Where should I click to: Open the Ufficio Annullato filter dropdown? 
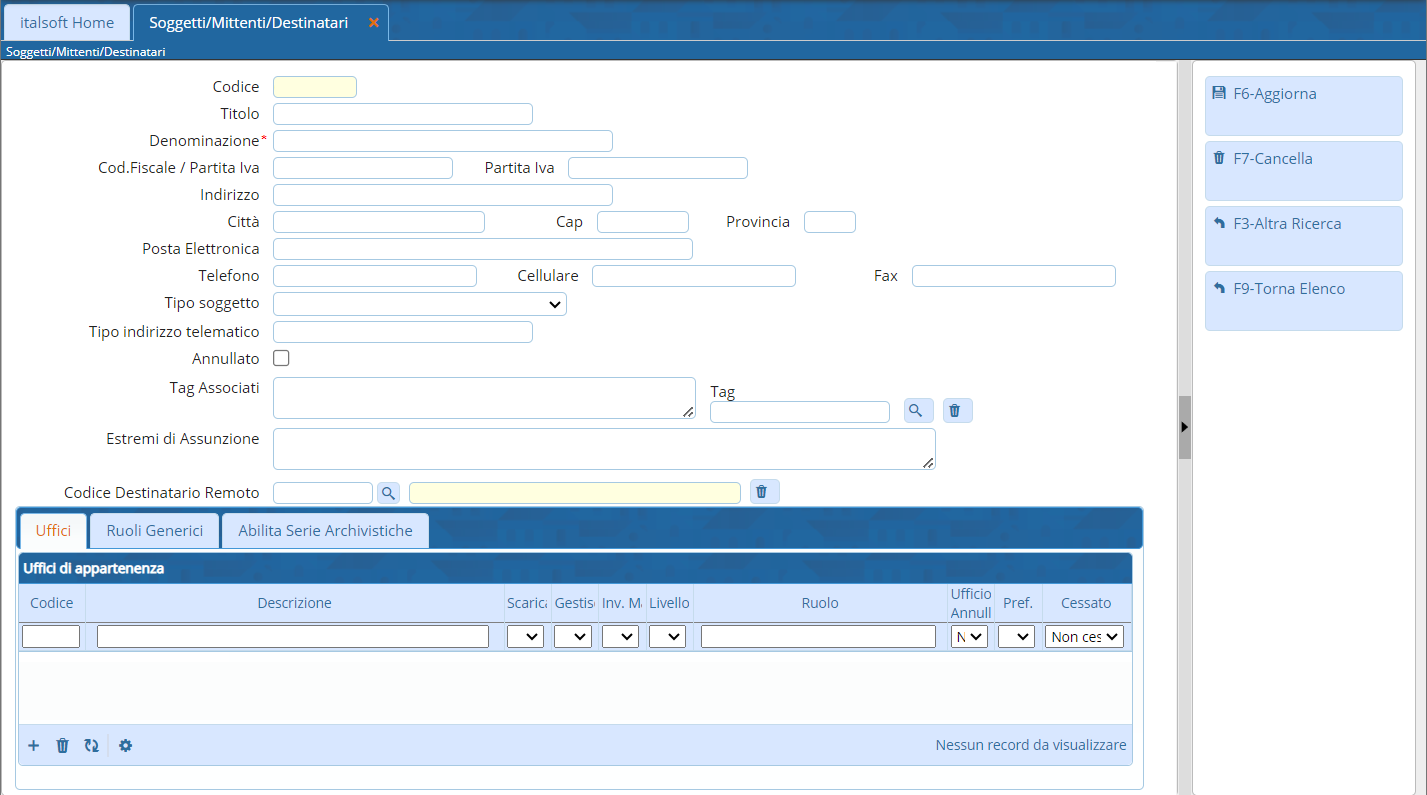(x=969, y=637)
